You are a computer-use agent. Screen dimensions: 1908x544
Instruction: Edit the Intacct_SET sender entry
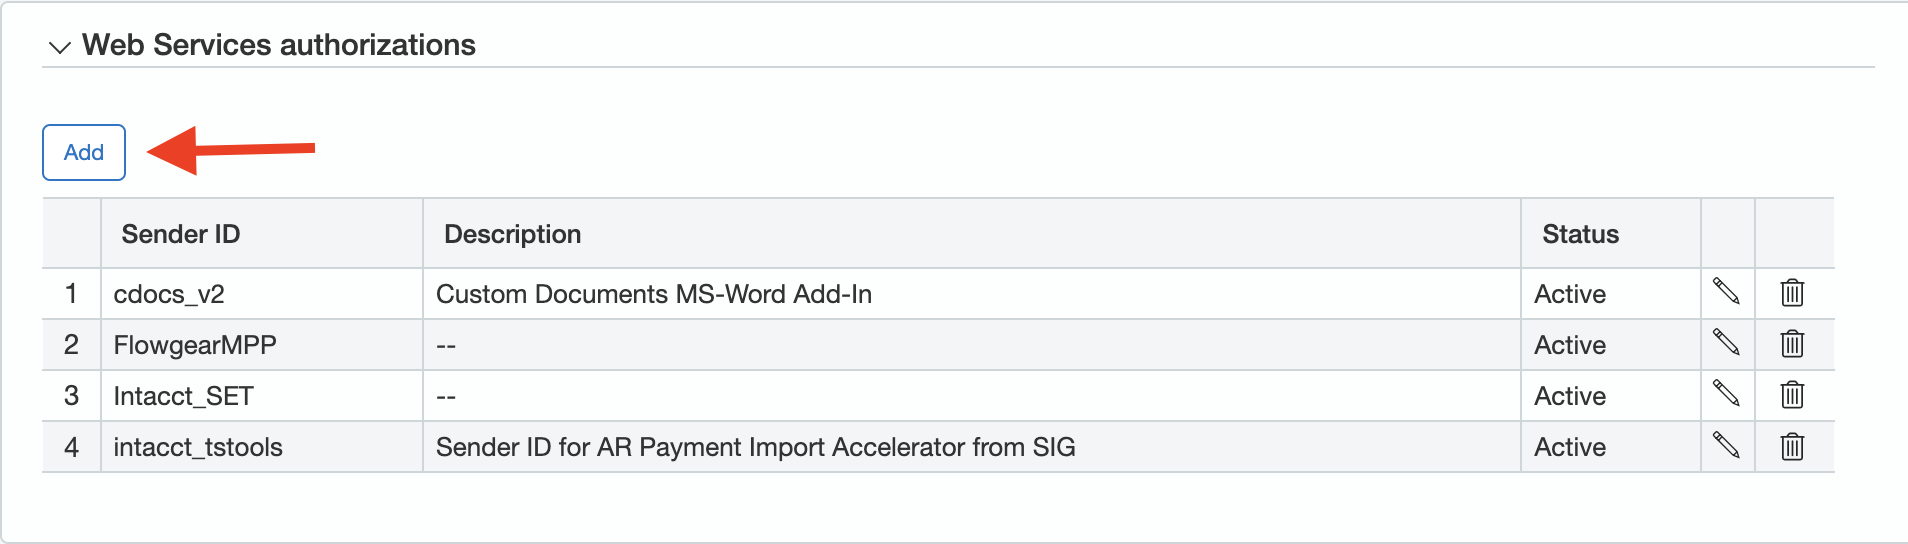[1726, 394]
